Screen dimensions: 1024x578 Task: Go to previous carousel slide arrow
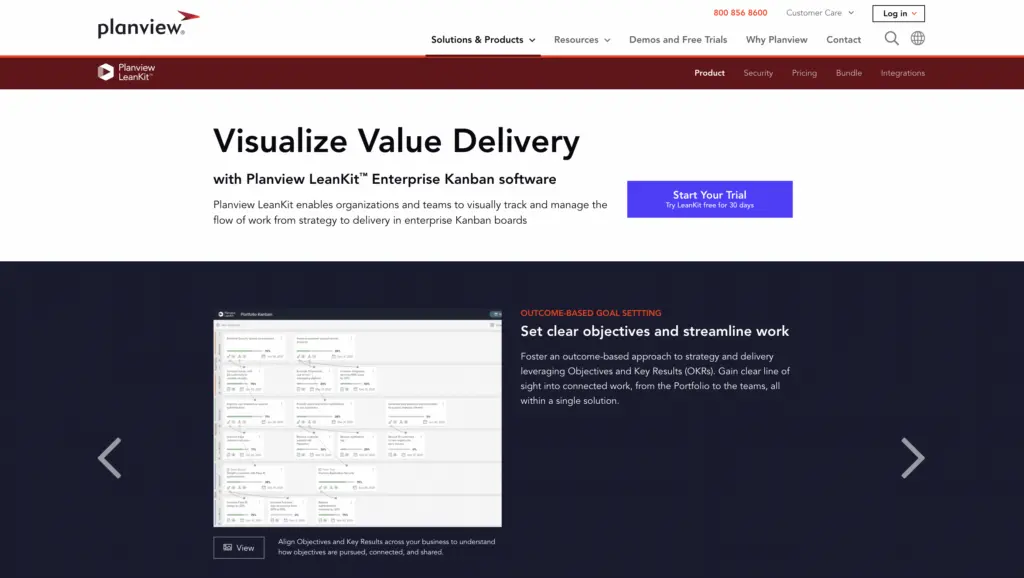(110, 458)
